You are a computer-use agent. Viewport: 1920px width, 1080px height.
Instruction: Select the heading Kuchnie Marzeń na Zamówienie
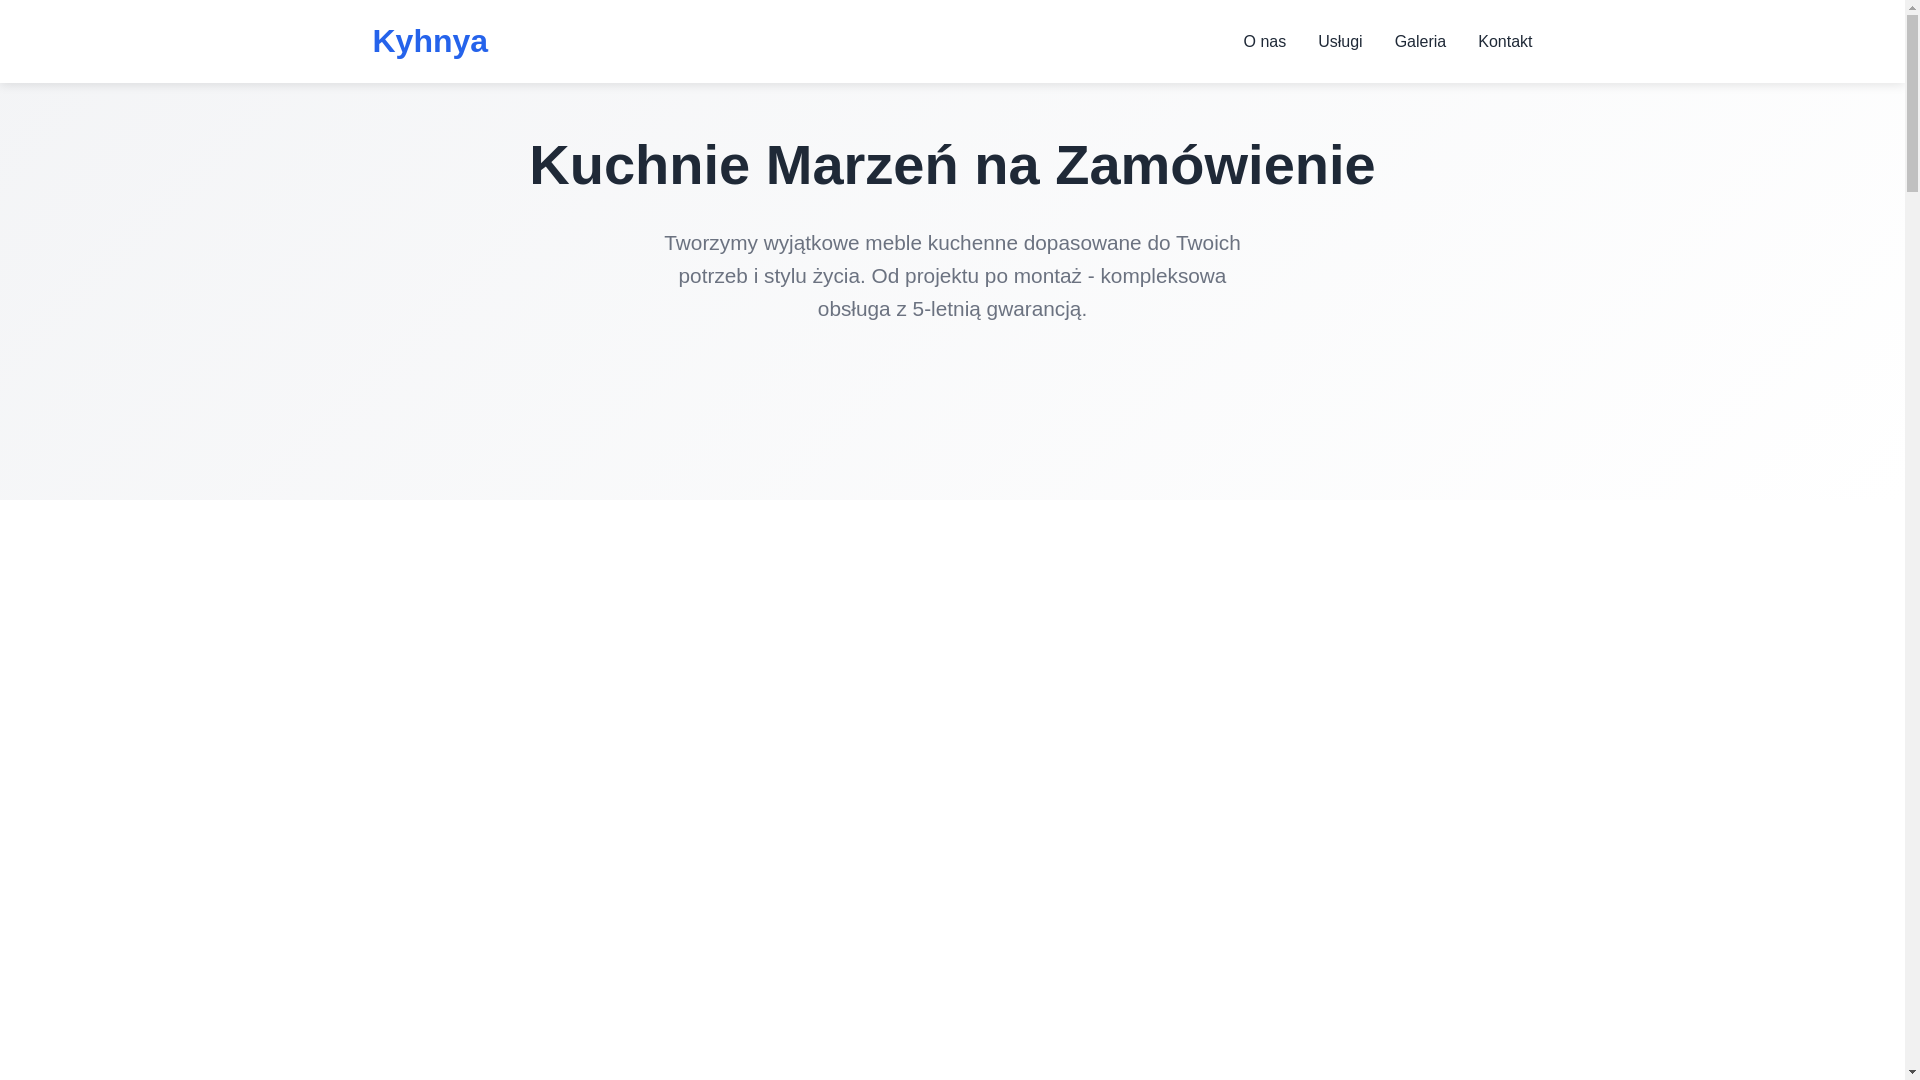click(x=952, y=165)
